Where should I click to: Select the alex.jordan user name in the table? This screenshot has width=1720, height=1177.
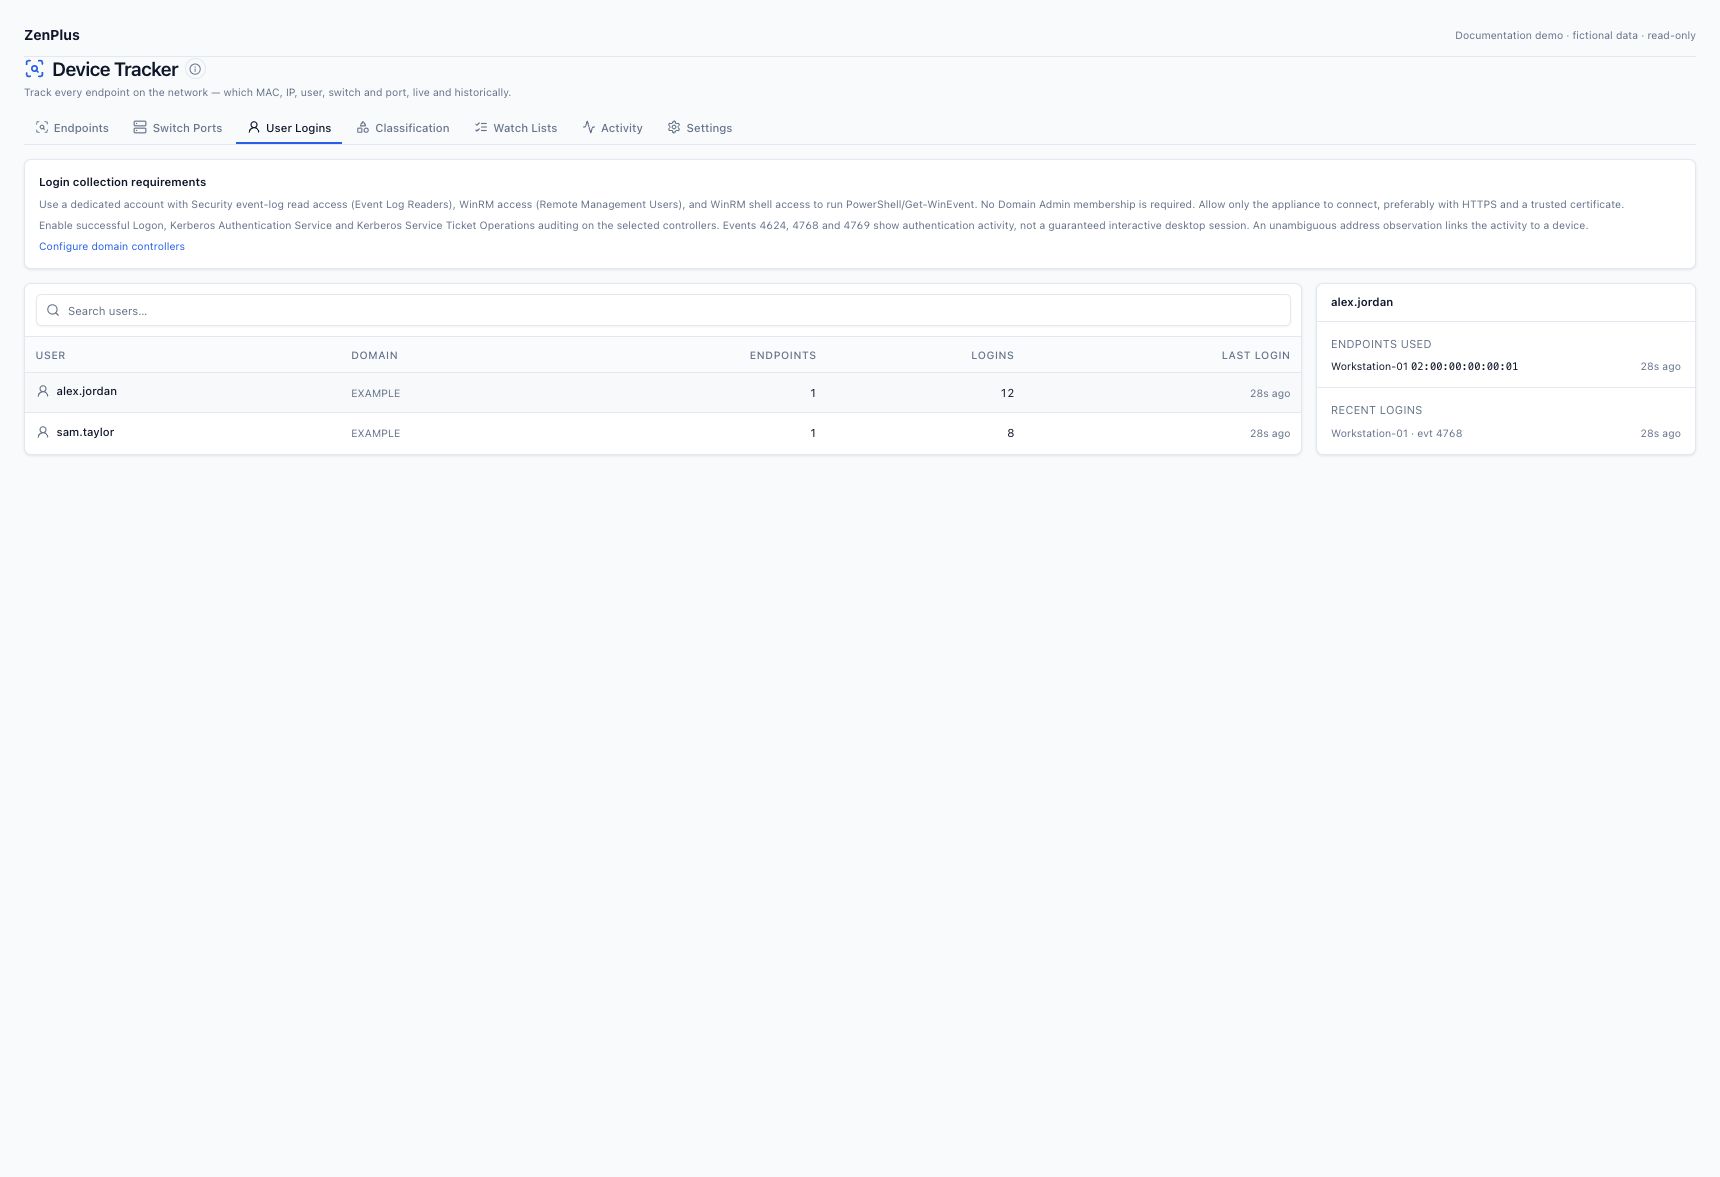click(x=87, y=391)
